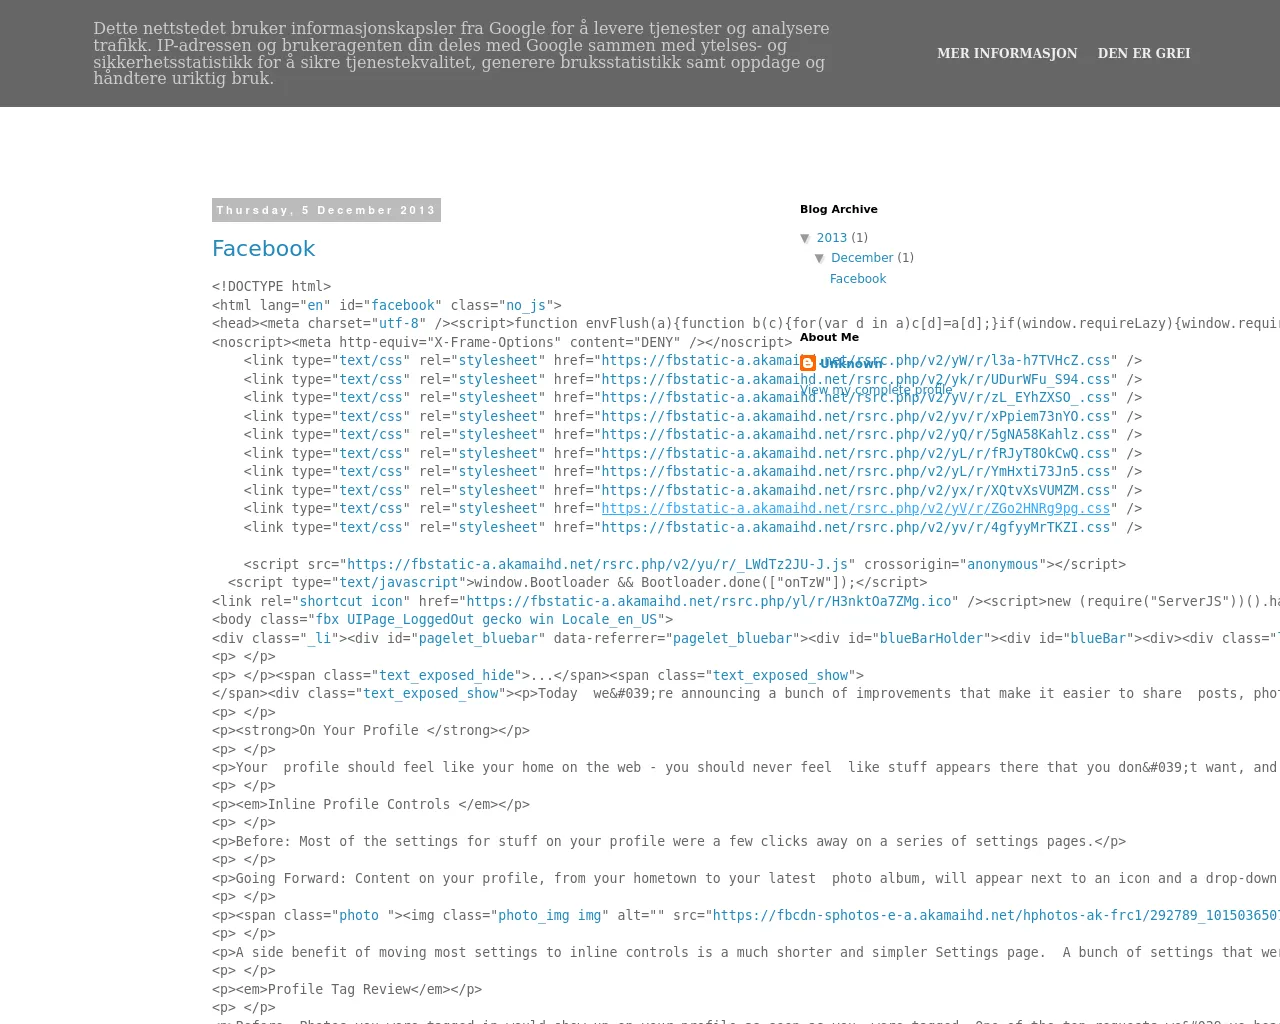
Task: Click the body class fbx UIPage_LoggedOut line
Action: coord(442,619)
